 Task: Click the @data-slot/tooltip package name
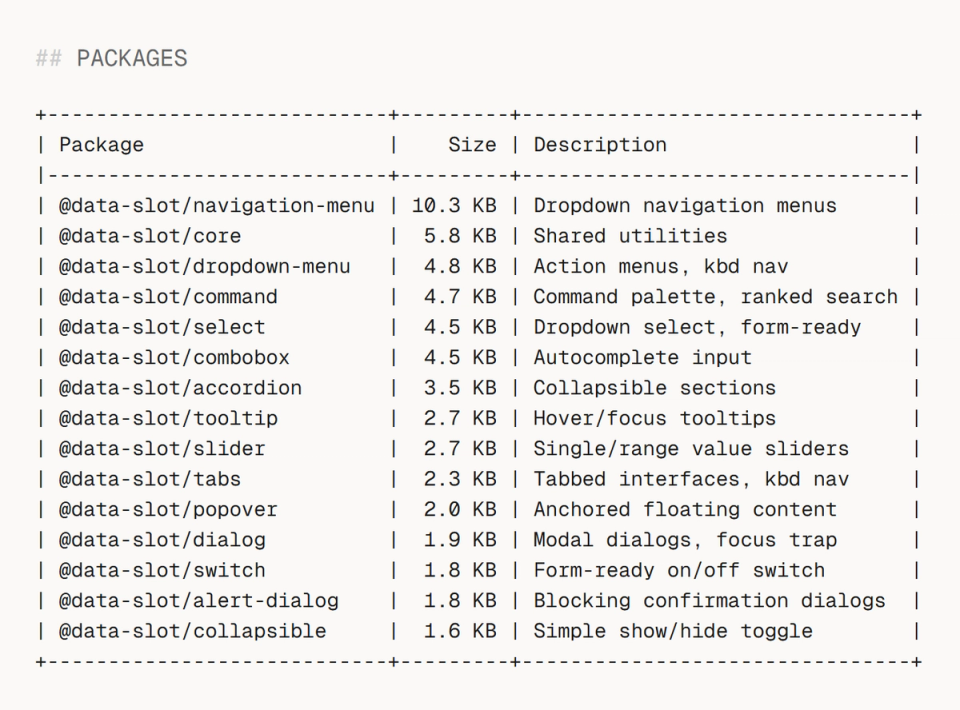[x=168, y=418]
